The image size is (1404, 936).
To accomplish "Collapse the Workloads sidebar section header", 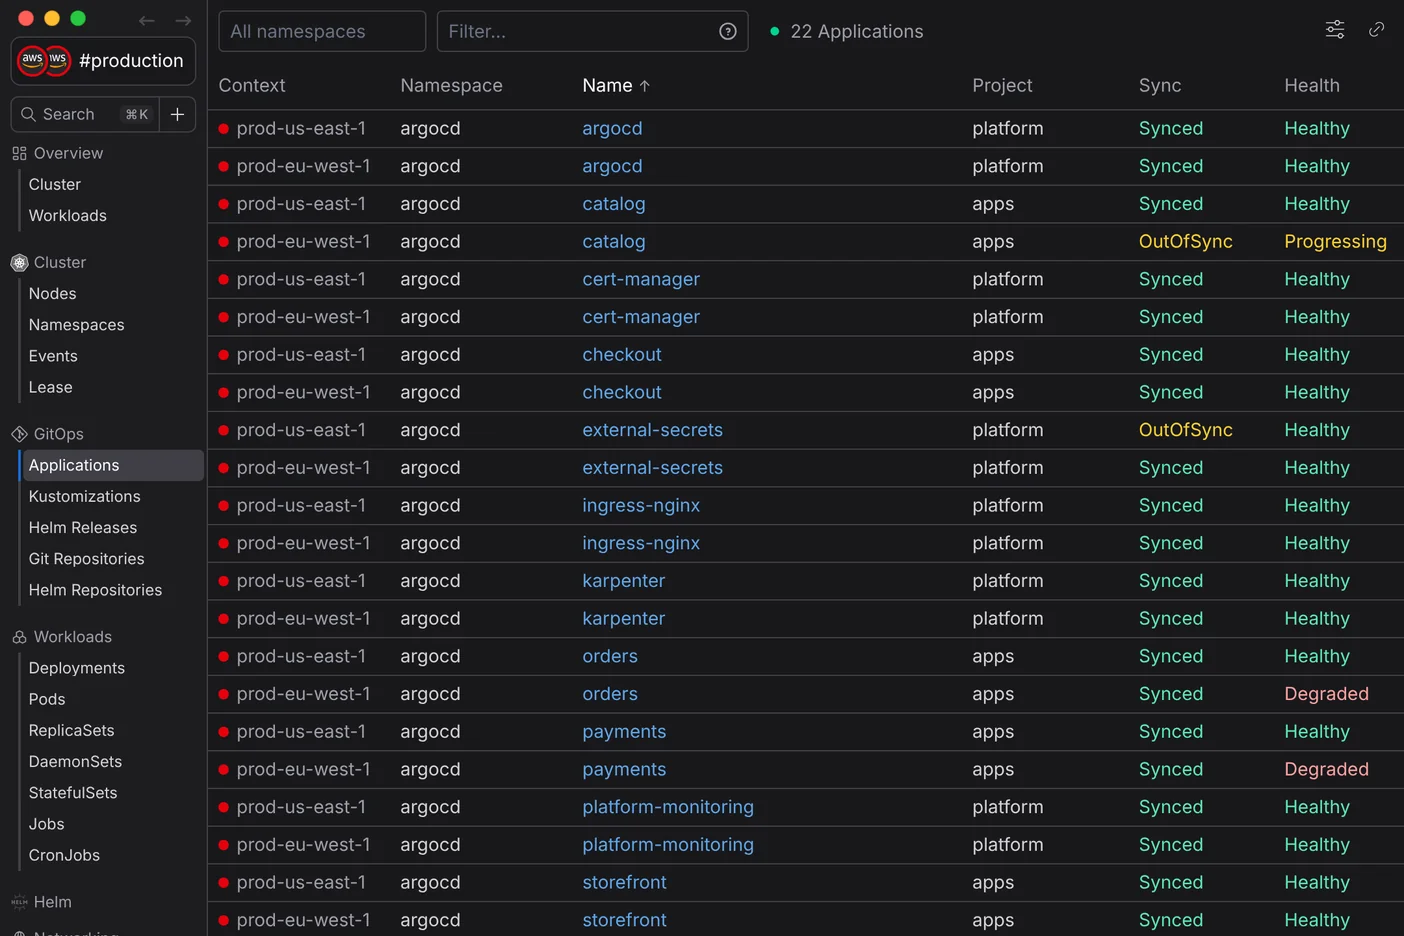I will tap(73, 637).
